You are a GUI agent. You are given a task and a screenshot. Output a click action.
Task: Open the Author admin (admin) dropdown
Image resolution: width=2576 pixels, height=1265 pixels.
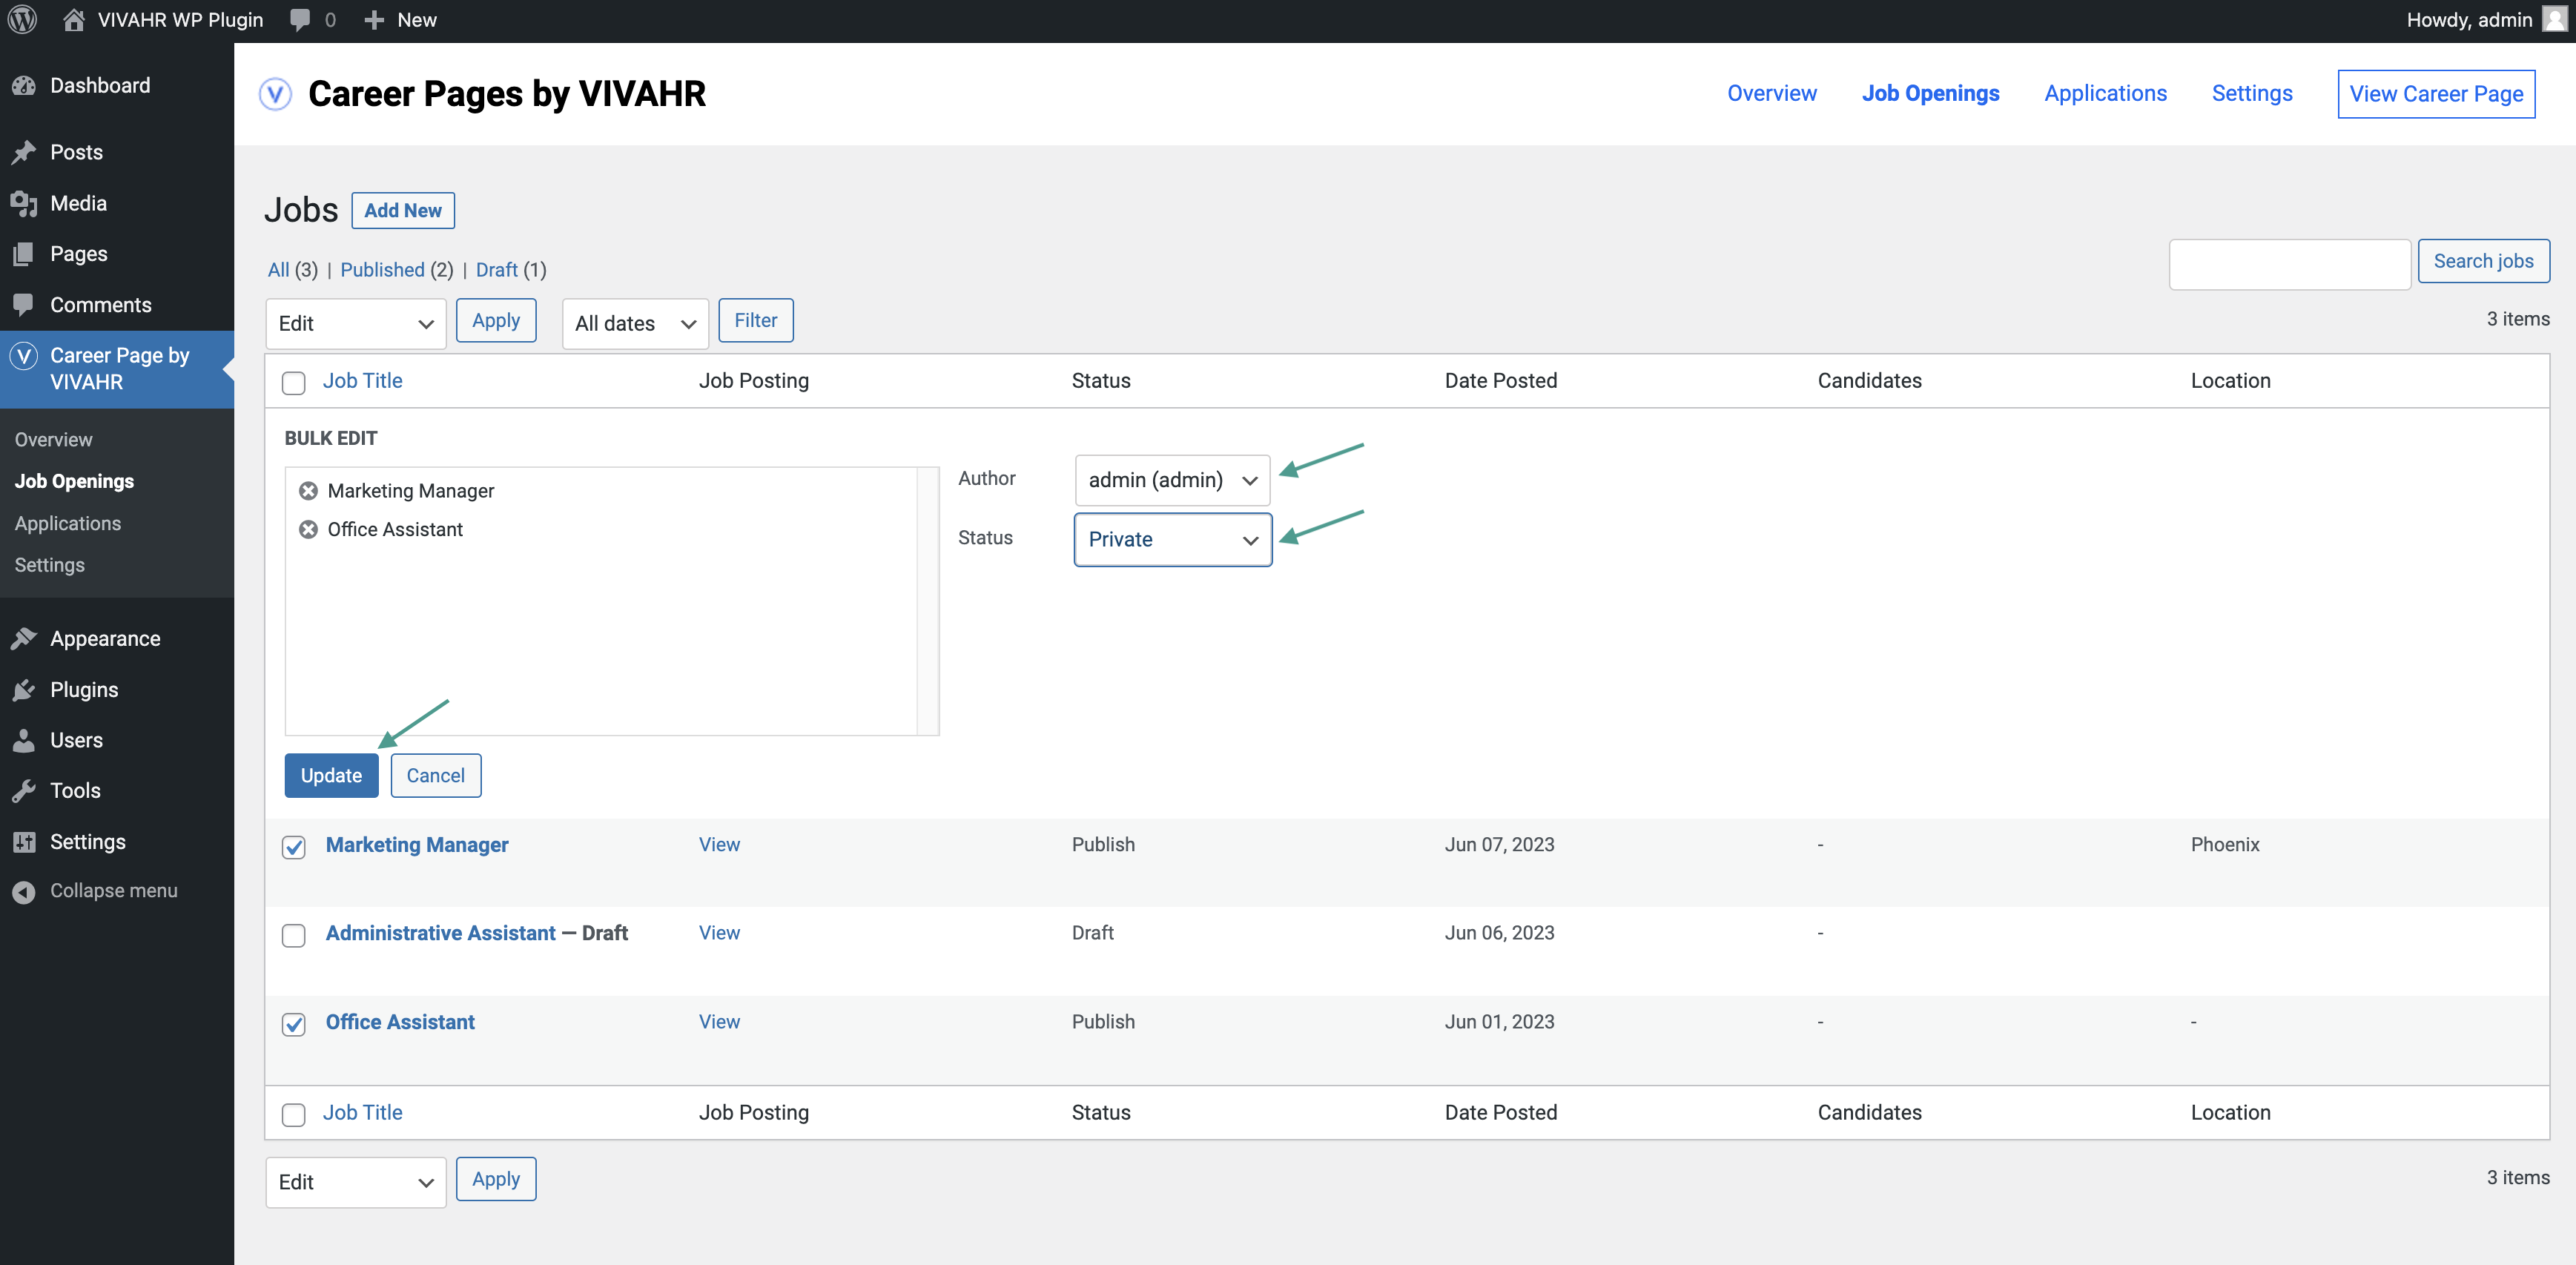(1172, 480)
